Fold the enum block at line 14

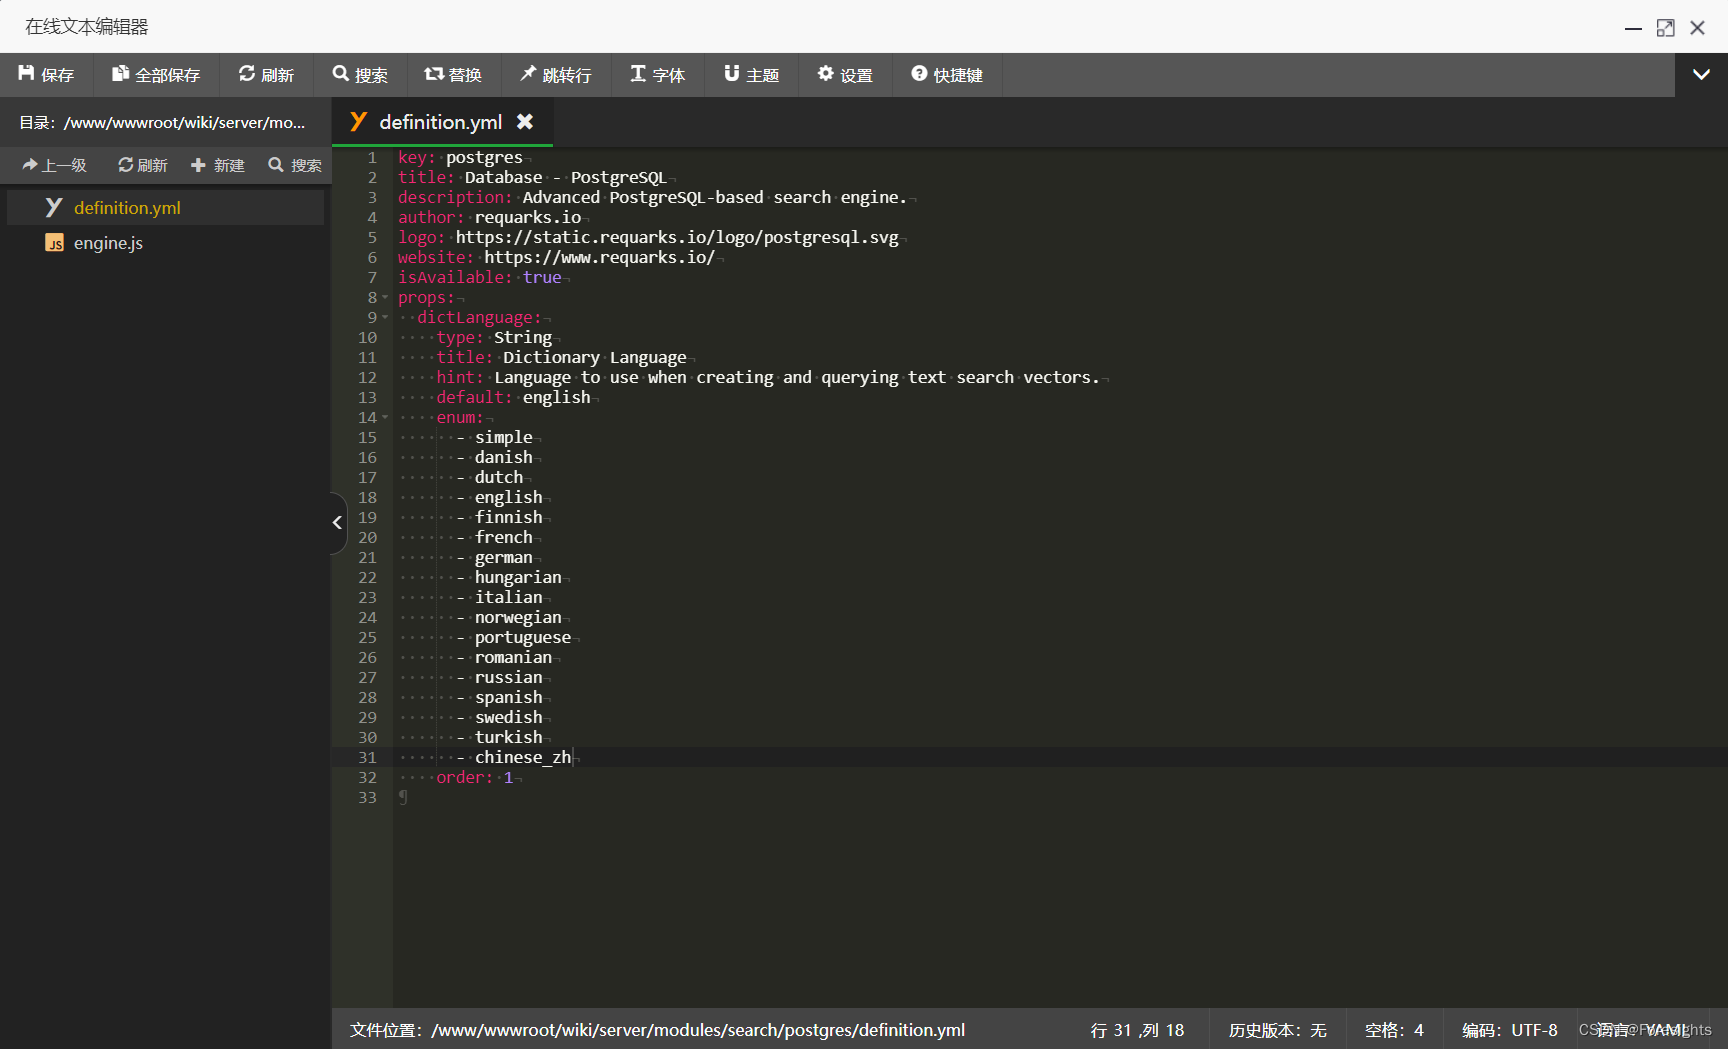click(x=385, y=417)
